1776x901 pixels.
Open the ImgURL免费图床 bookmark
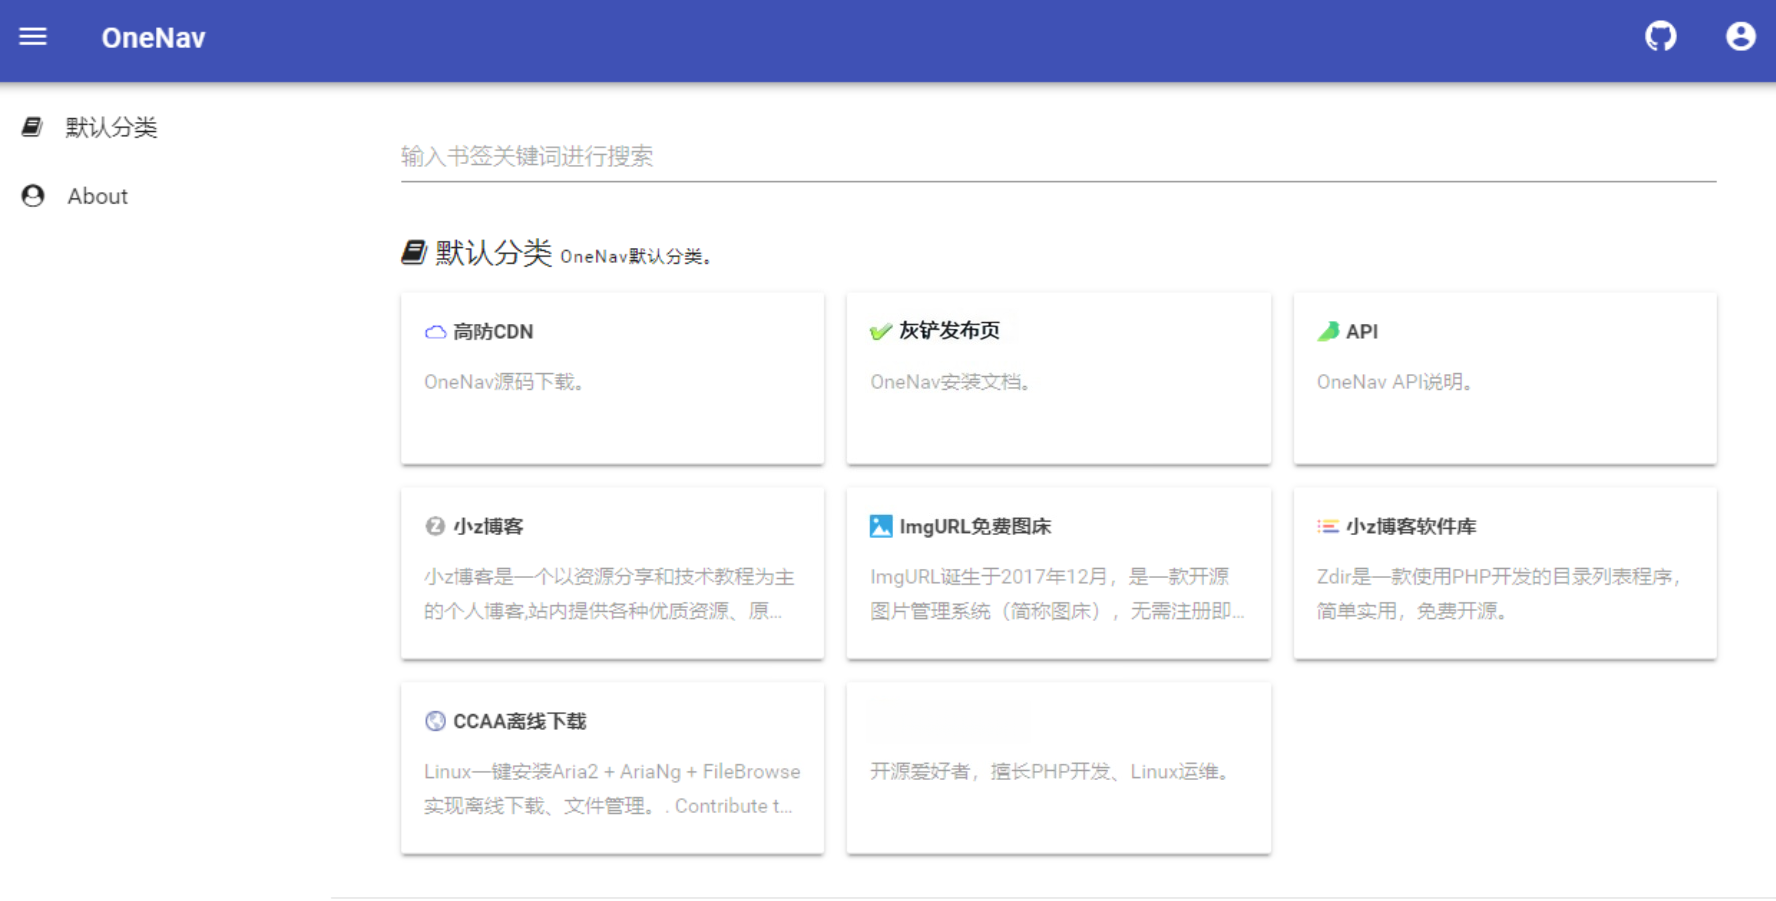pos(975,527)
